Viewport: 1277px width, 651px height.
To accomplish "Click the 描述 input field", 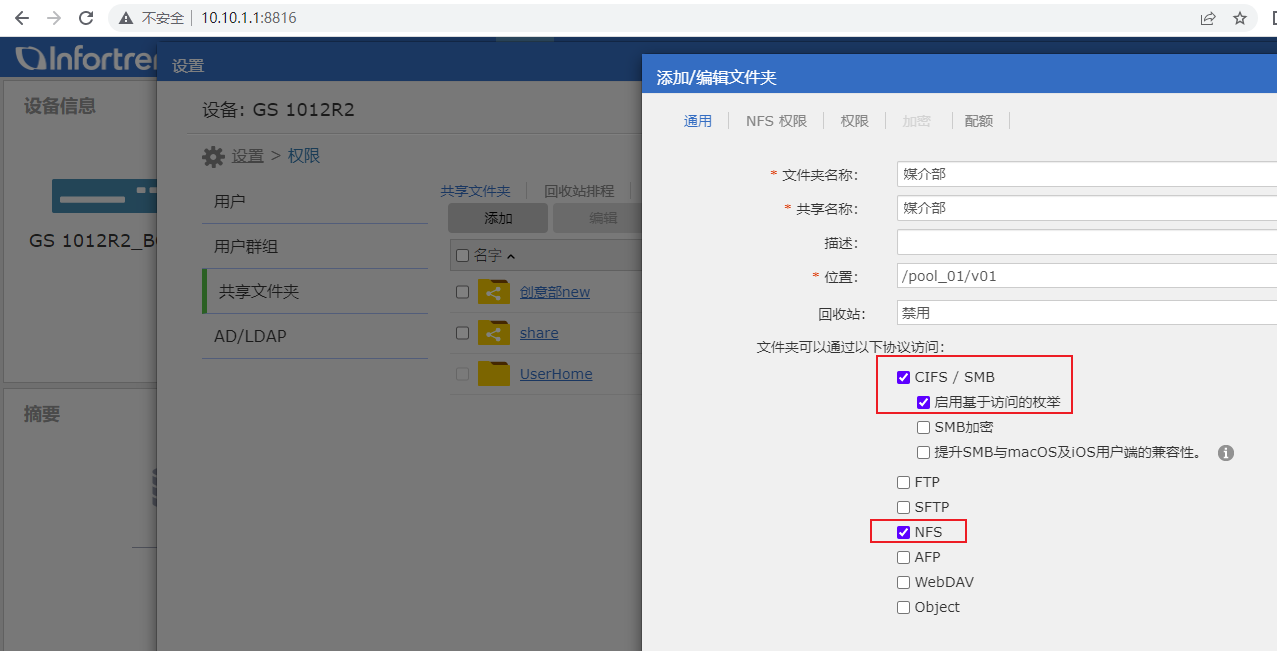I will (x=1086, y=243).
